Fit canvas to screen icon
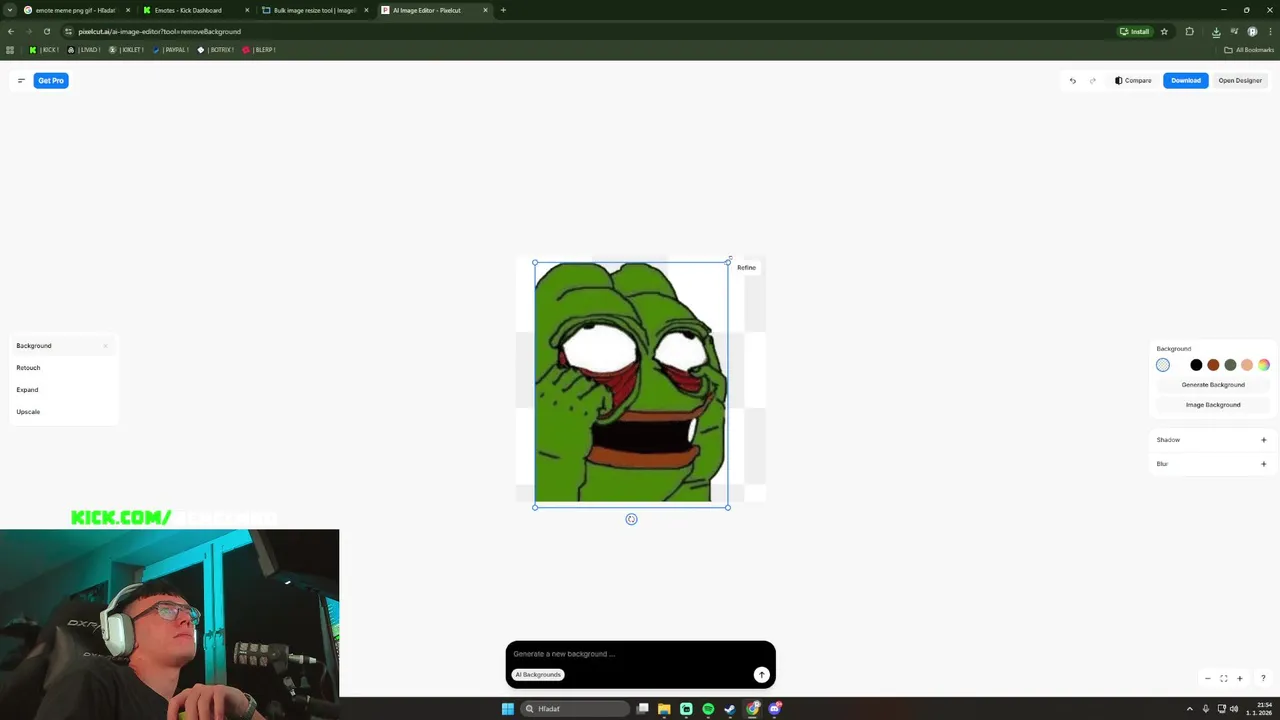1280x720 pixels. pos(1223,678)
